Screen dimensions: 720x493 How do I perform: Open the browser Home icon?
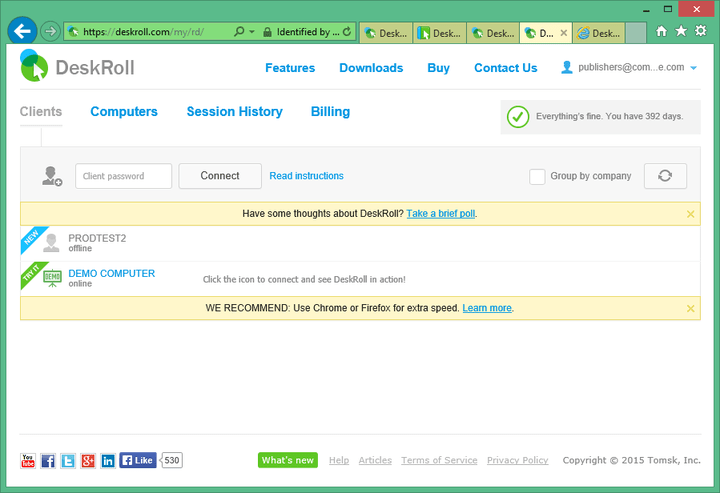click(x=661, y=31)
